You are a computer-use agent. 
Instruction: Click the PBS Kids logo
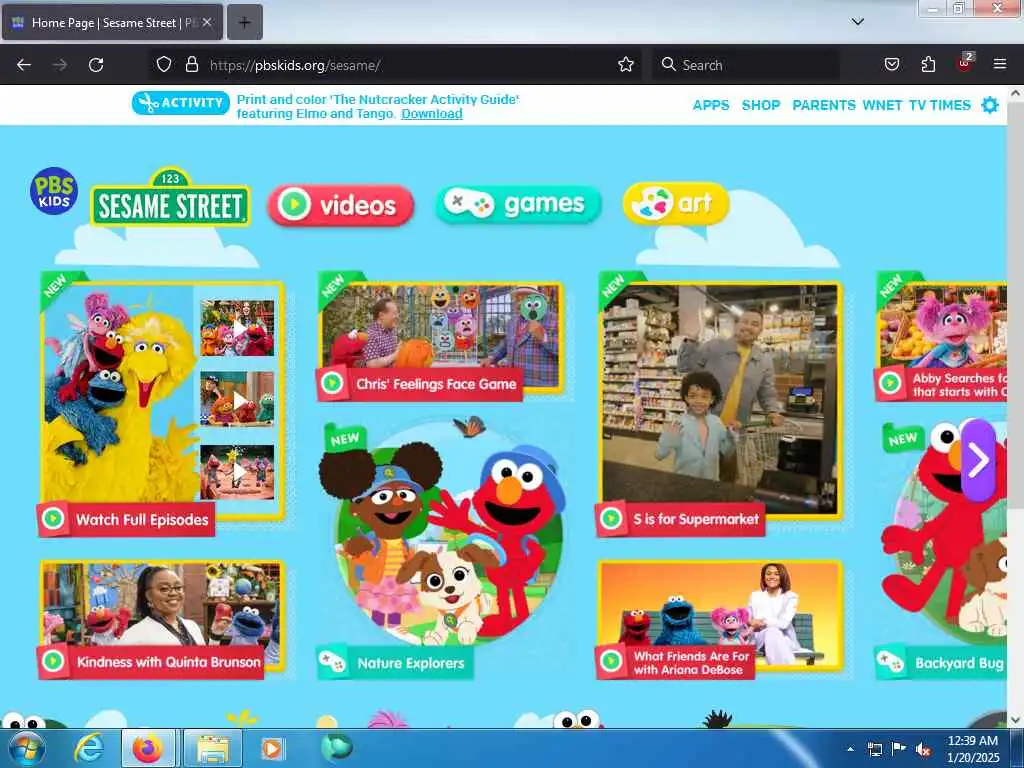click(54, 191)
